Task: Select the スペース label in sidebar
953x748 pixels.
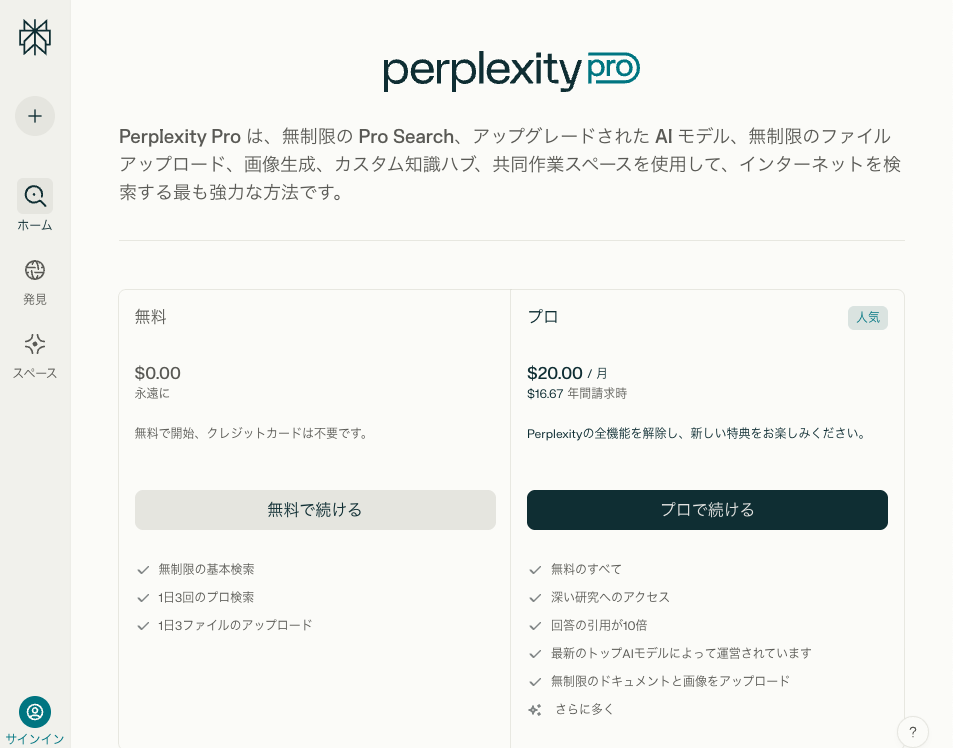Action: [35, 373]
